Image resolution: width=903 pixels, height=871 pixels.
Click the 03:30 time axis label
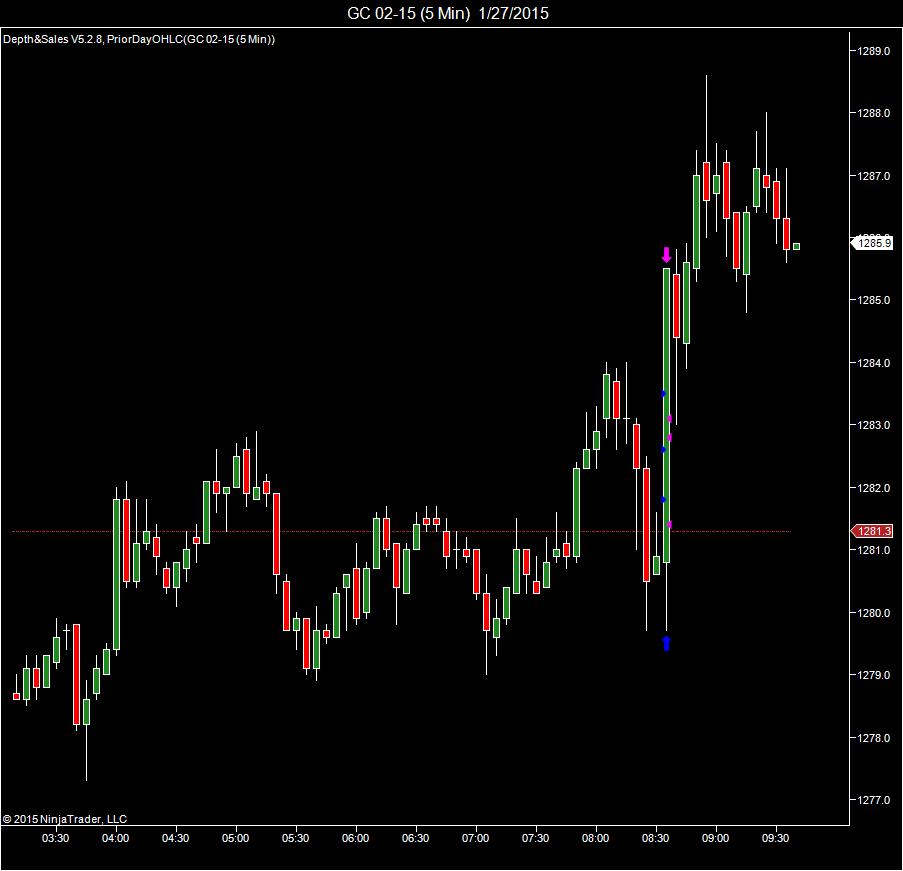click(55, 838)
